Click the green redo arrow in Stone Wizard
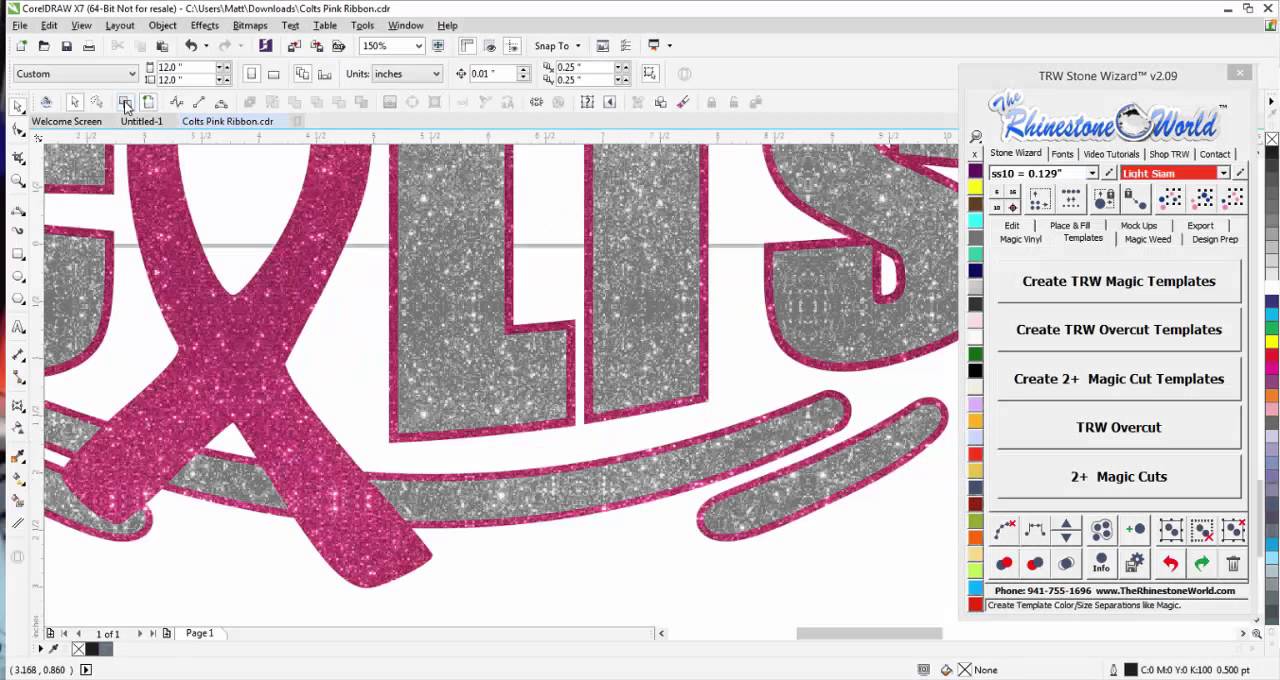The height and width of the screenshot is (680, 1280). 1202,564
